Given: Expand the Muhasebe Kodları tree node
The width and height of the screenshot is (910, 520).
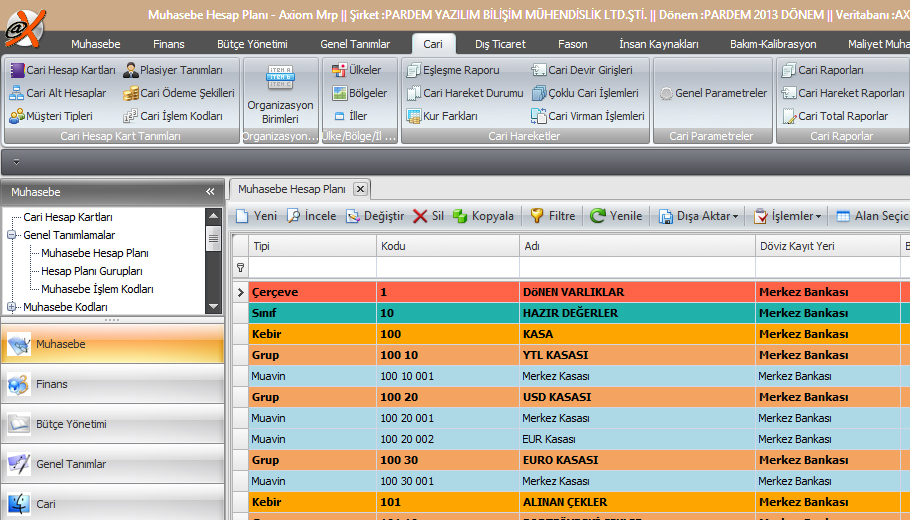Looking at the screenshot, I should [x=11, y=307].
